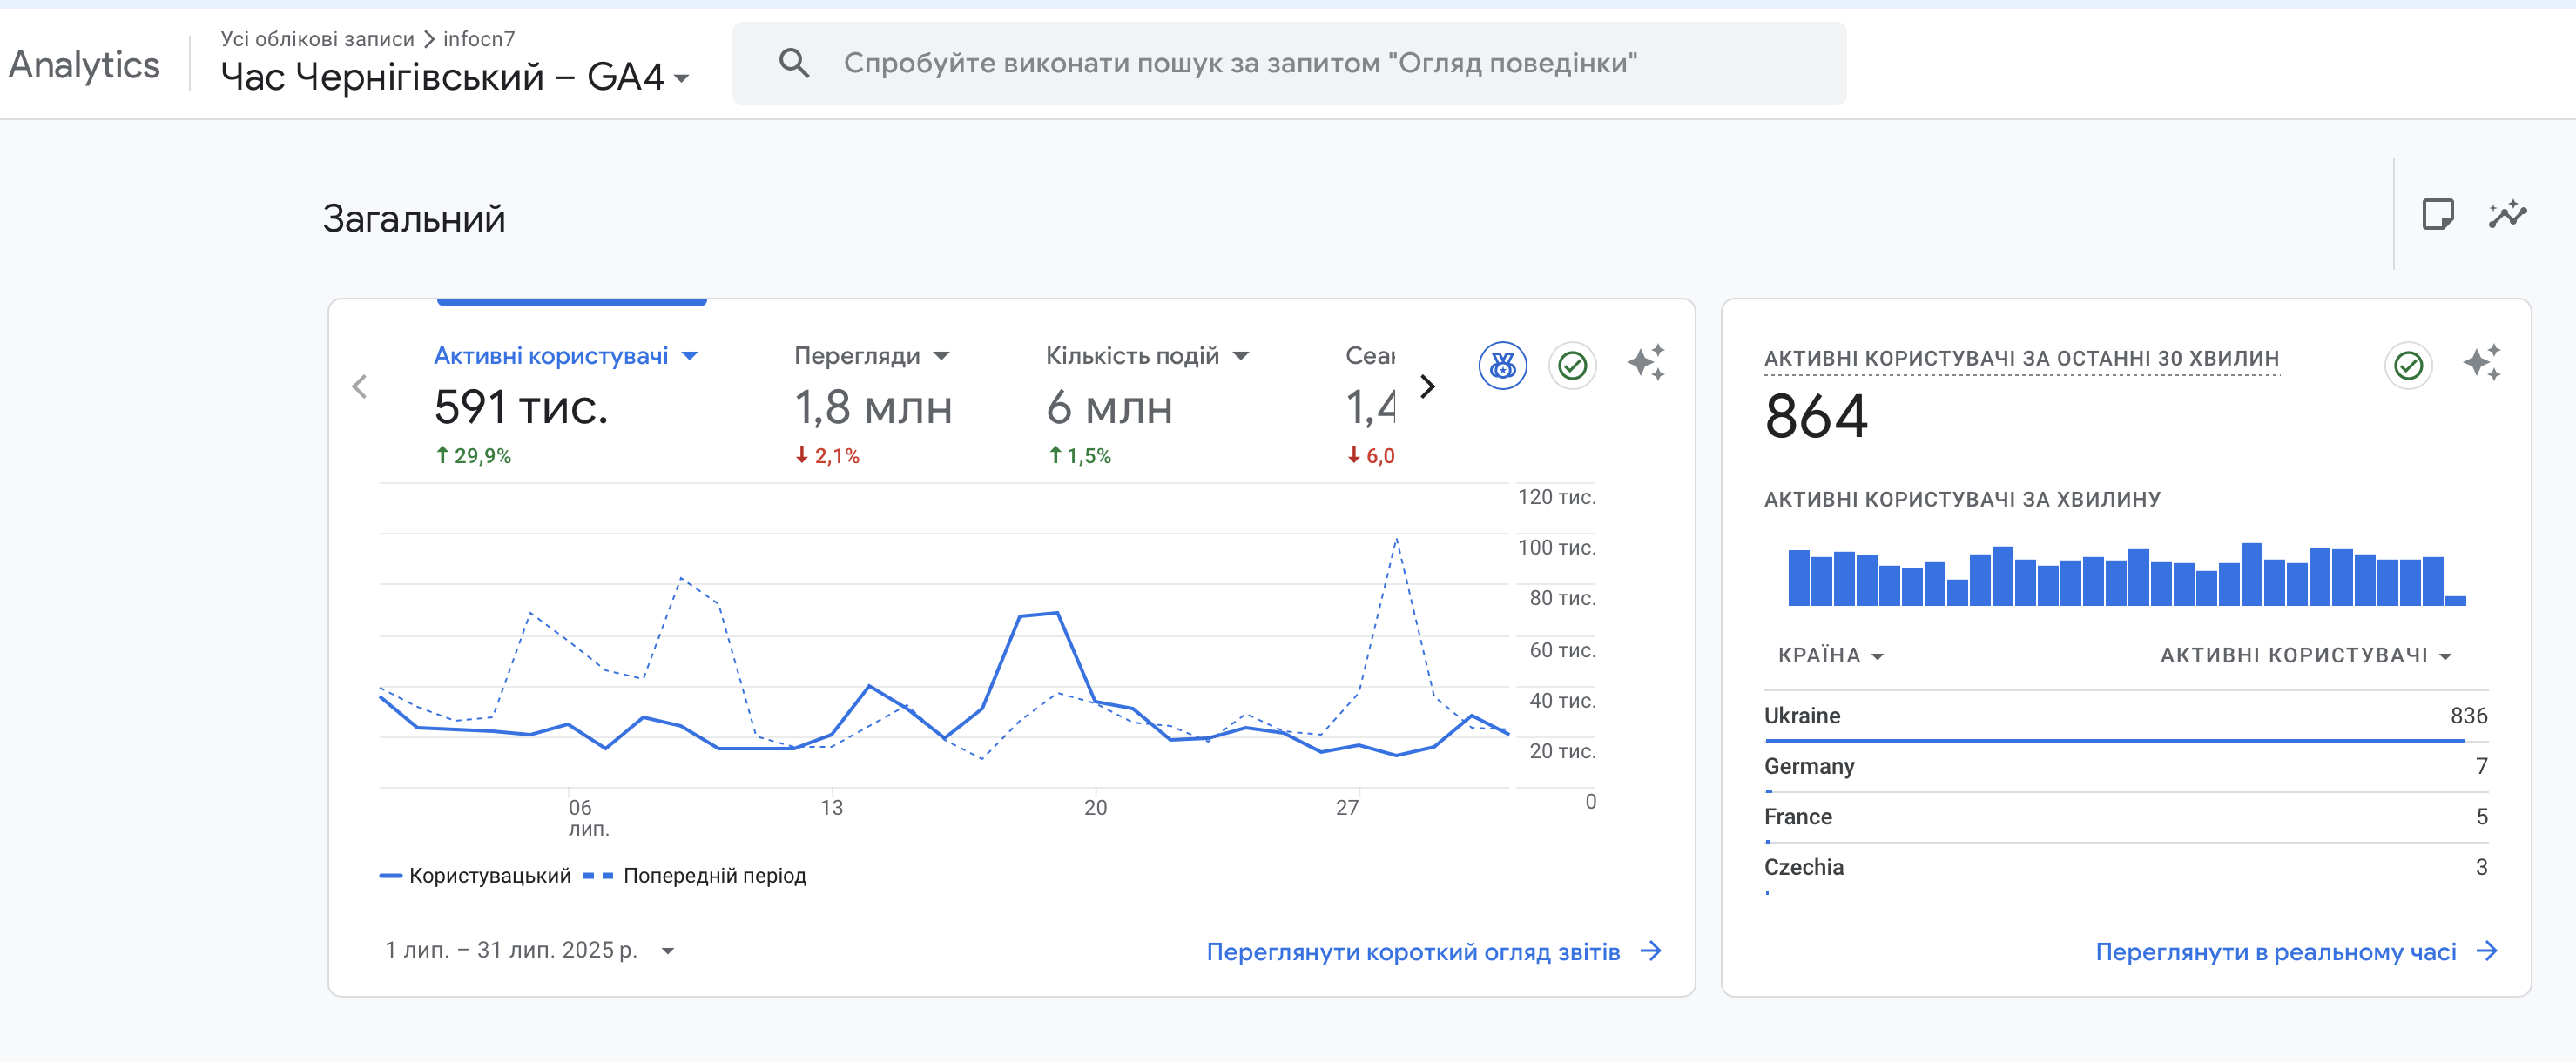Click the Користувацький legend entry

point(475,876)
